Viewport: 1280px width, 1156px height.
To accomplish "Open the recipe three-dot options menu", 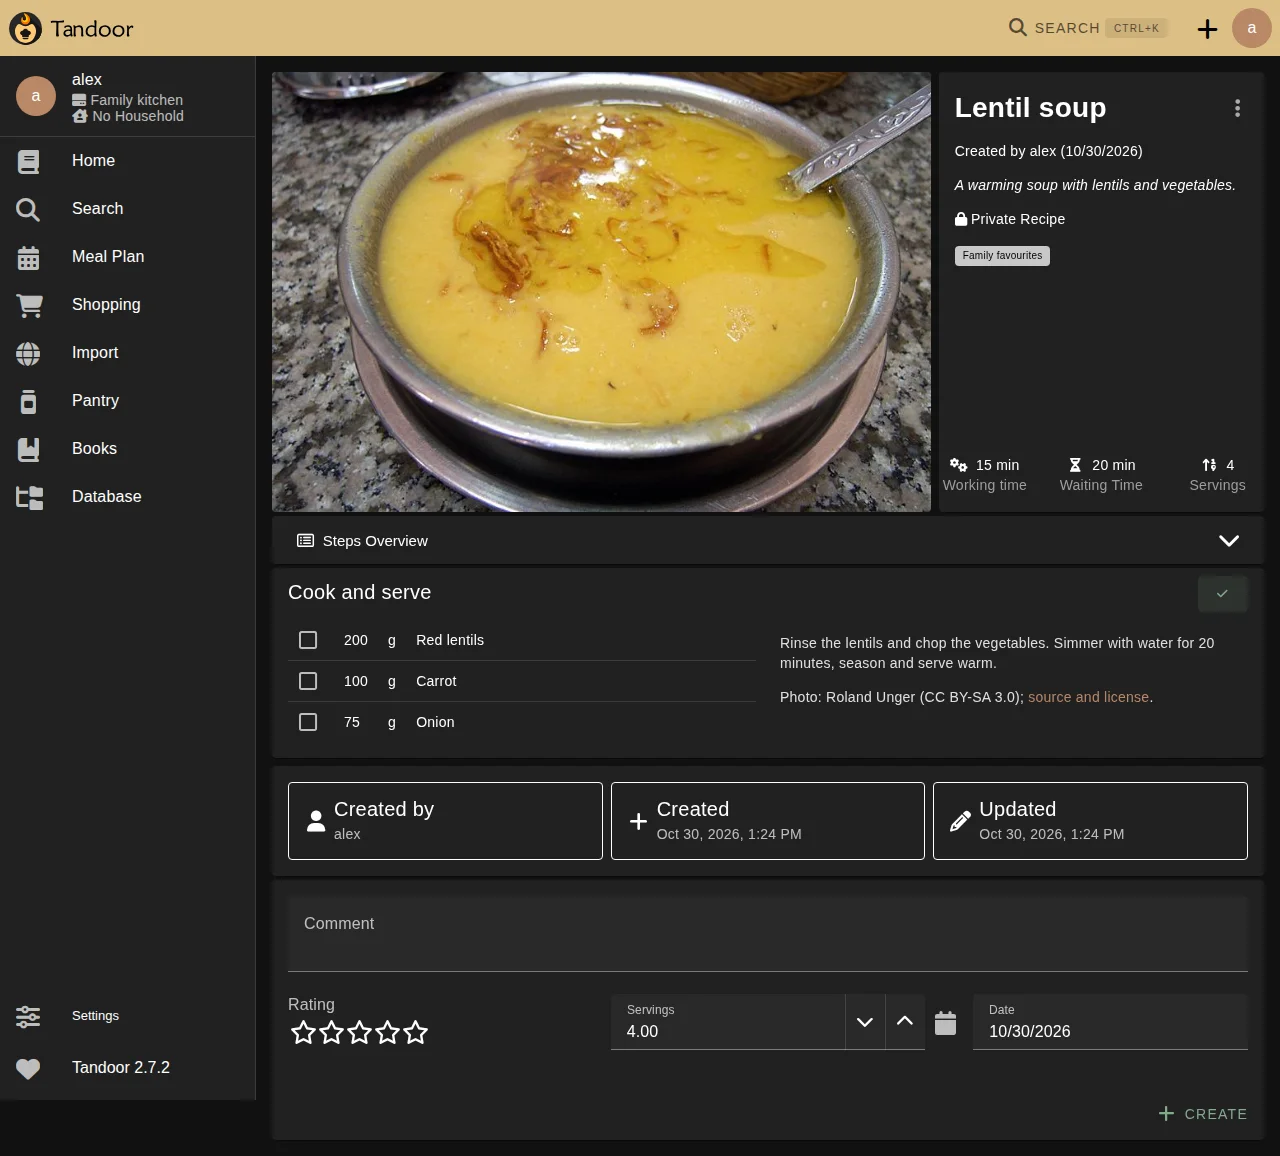I will (x=1237, y=108).
